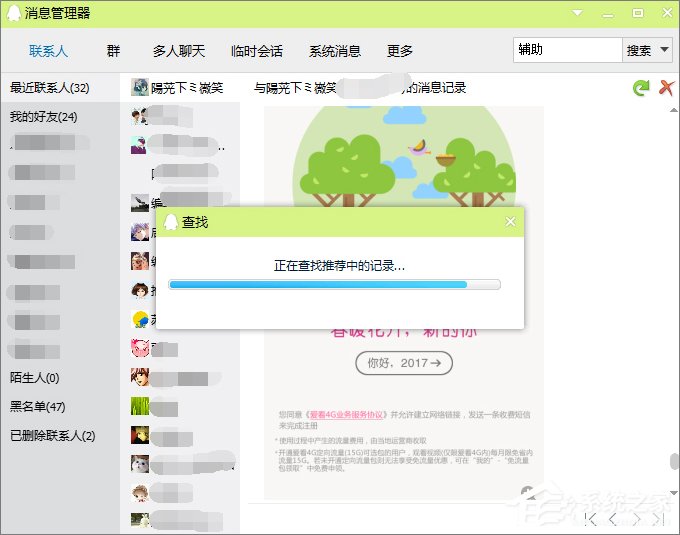
Task: Select the dark landscape avatar contact
Action: [140, 203]
